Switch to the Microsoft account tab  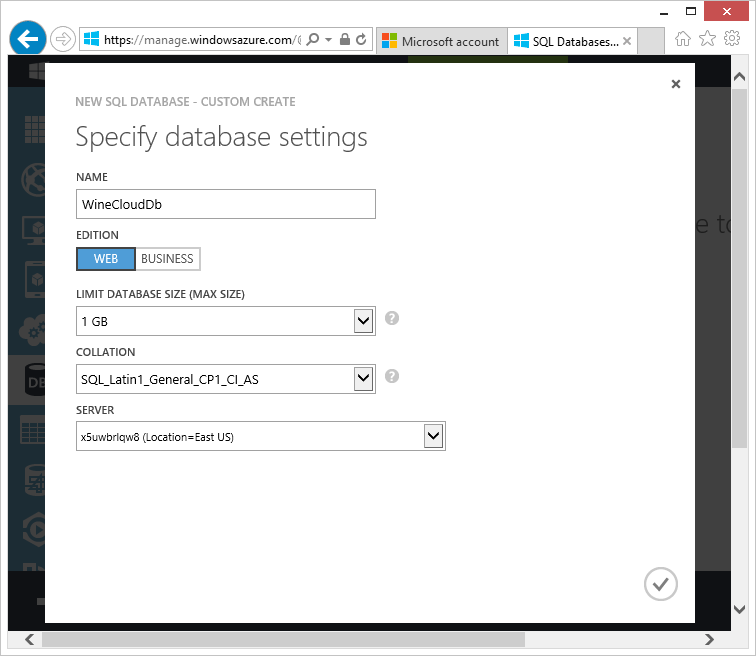tap(441, 41)
